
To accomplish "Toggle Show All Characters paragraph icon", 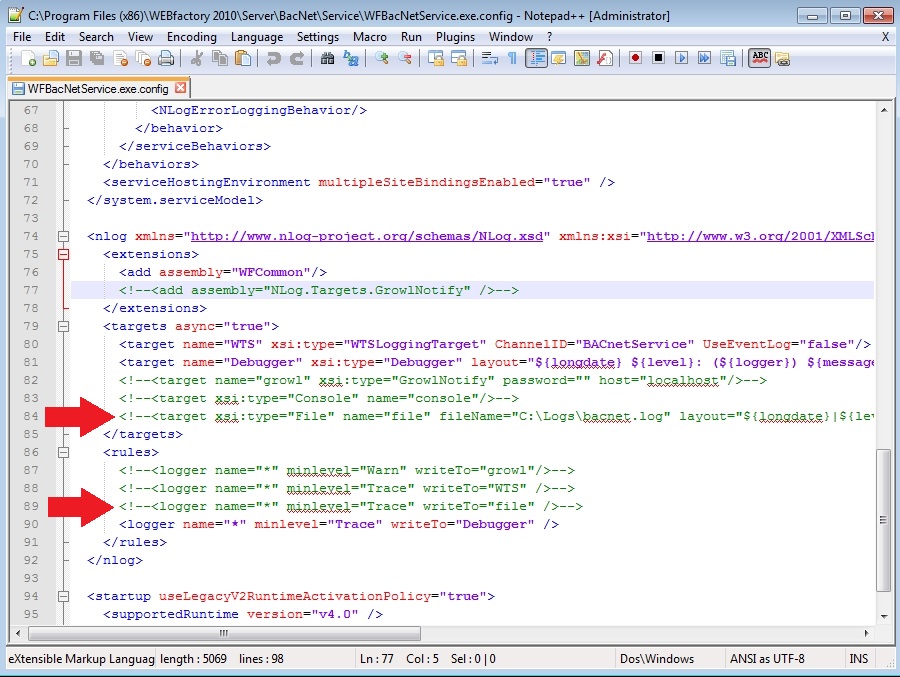I will [512, 58].
